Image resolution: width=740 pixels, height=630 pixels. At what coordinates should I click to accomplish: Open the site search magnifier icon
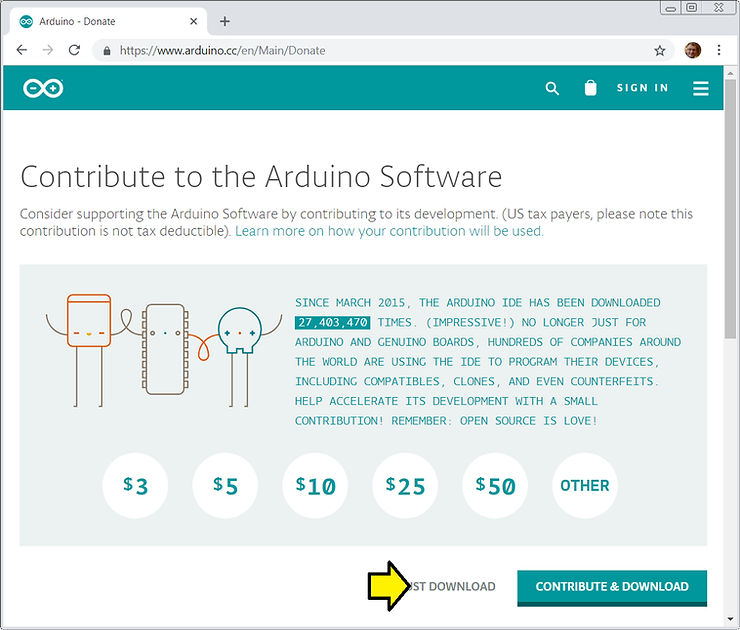point(552,88)
